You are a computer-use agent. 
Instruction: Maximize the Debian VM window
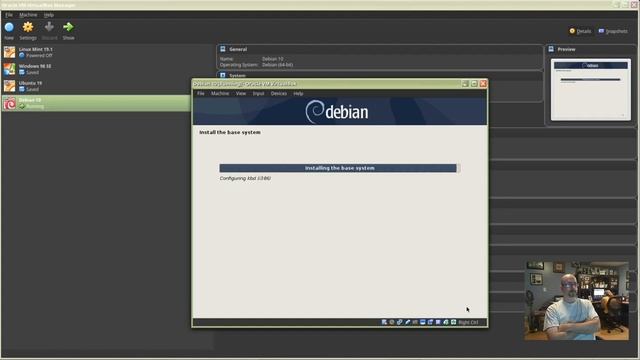point(474,84)
